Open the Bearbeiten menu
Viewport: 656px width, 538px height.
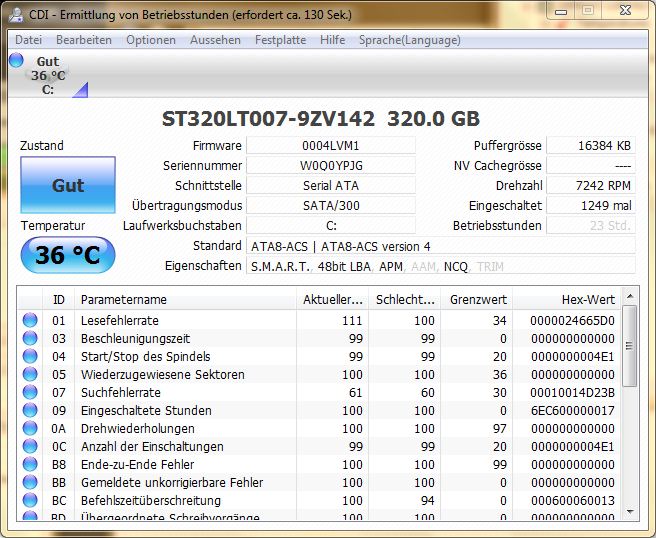pos(84,40)
